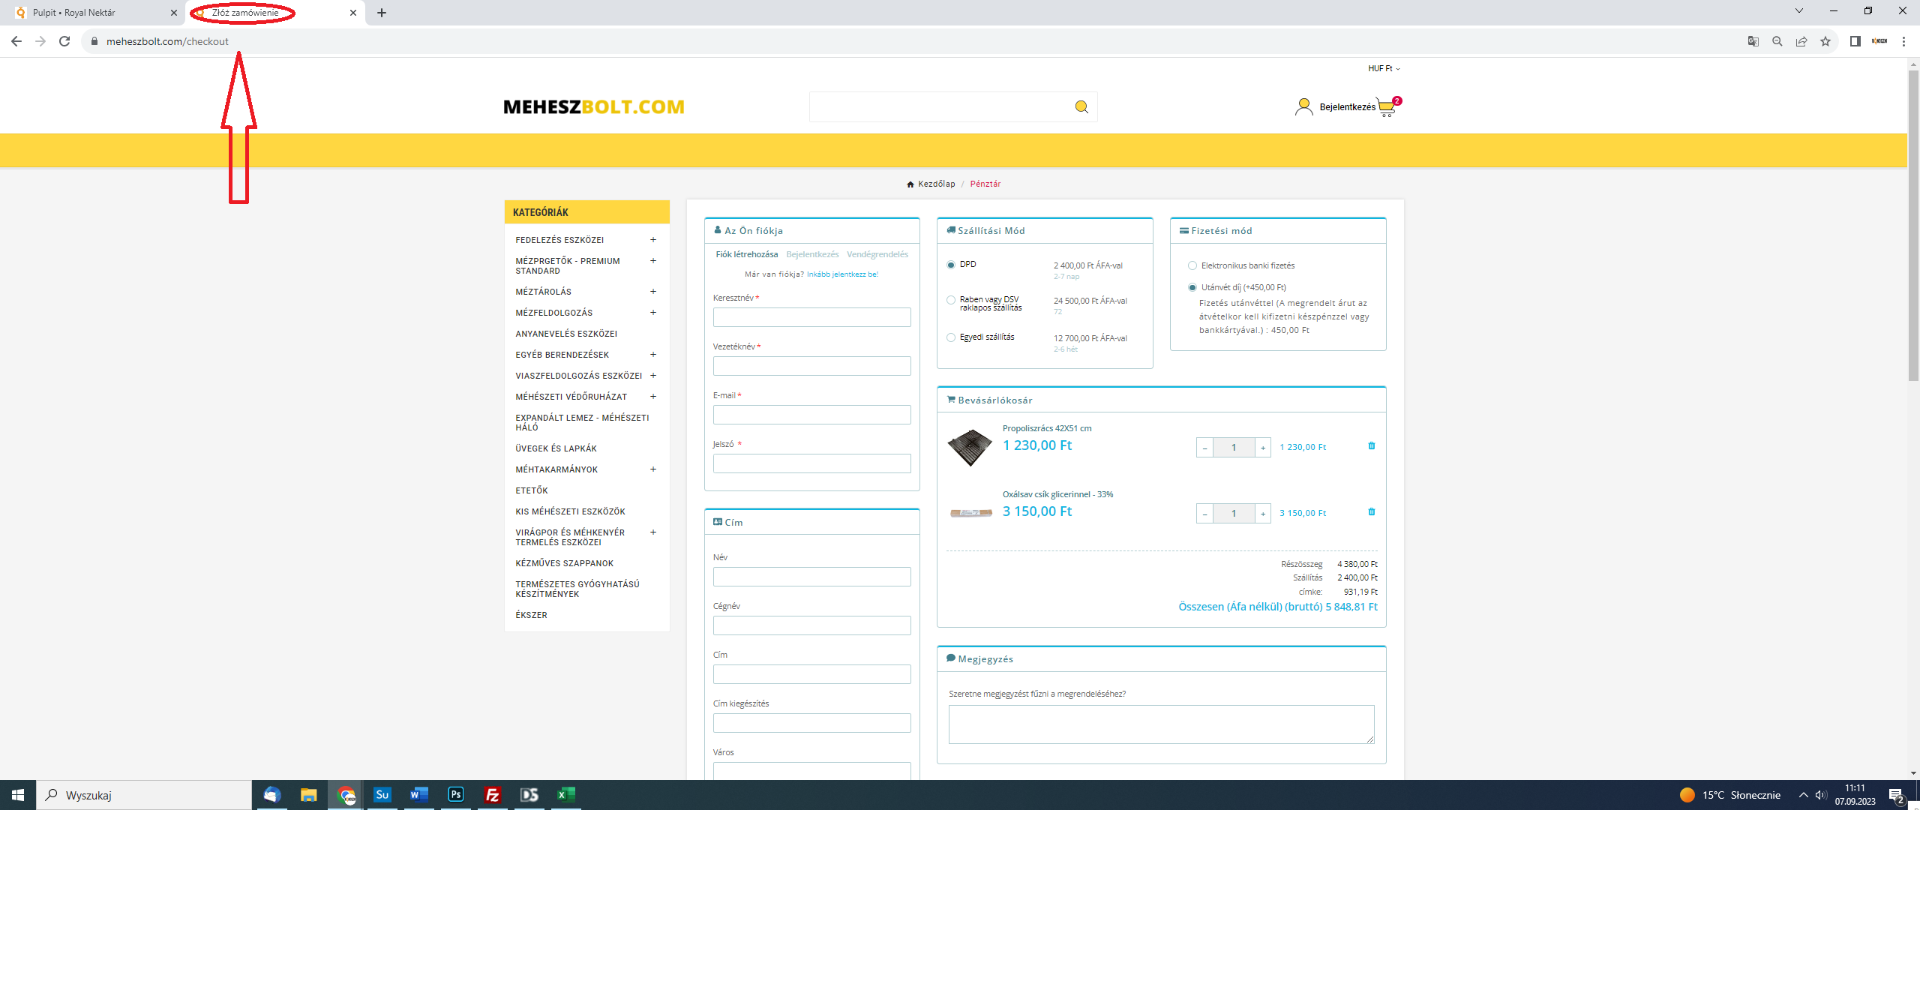Viewport: 1920px width, 990px height.
Task: Click the user account silhouette icon
Action: point(1304,106)
